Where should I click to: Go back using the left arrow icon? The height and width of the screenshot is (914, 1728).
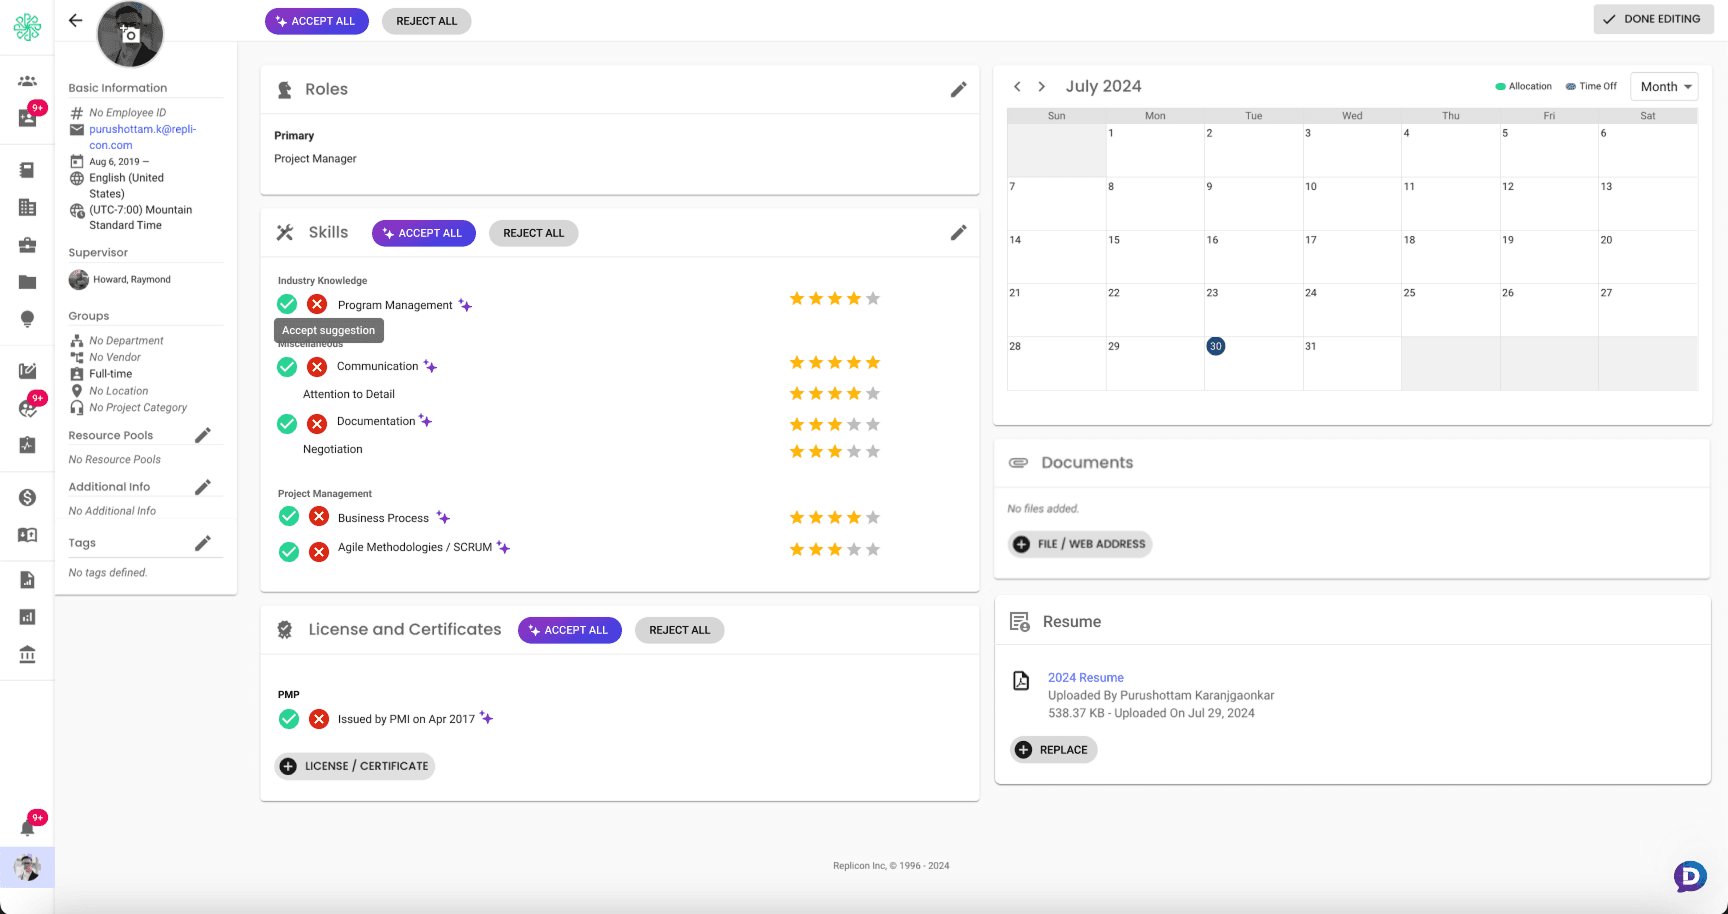(75, 20)
